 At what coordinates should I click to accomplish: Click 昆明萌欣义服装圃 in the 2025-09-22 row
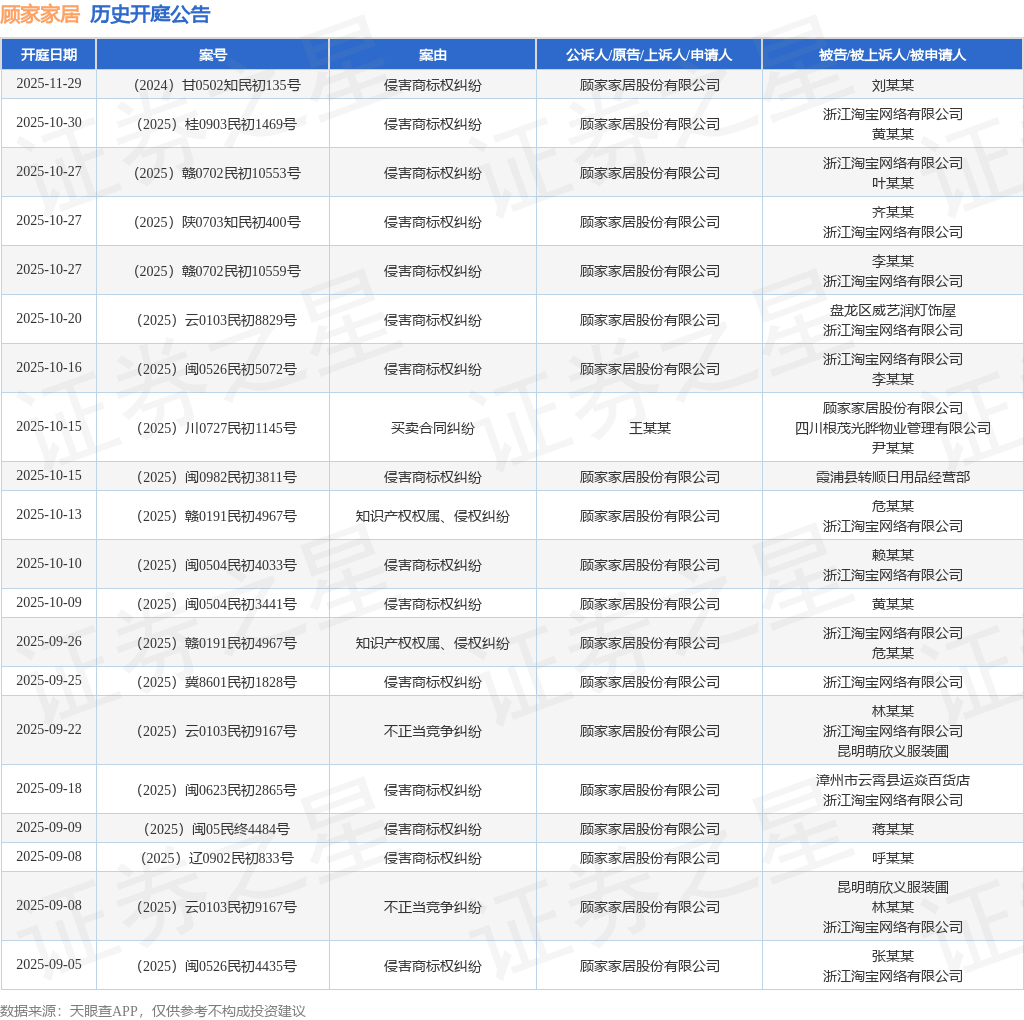coord(892,751)
